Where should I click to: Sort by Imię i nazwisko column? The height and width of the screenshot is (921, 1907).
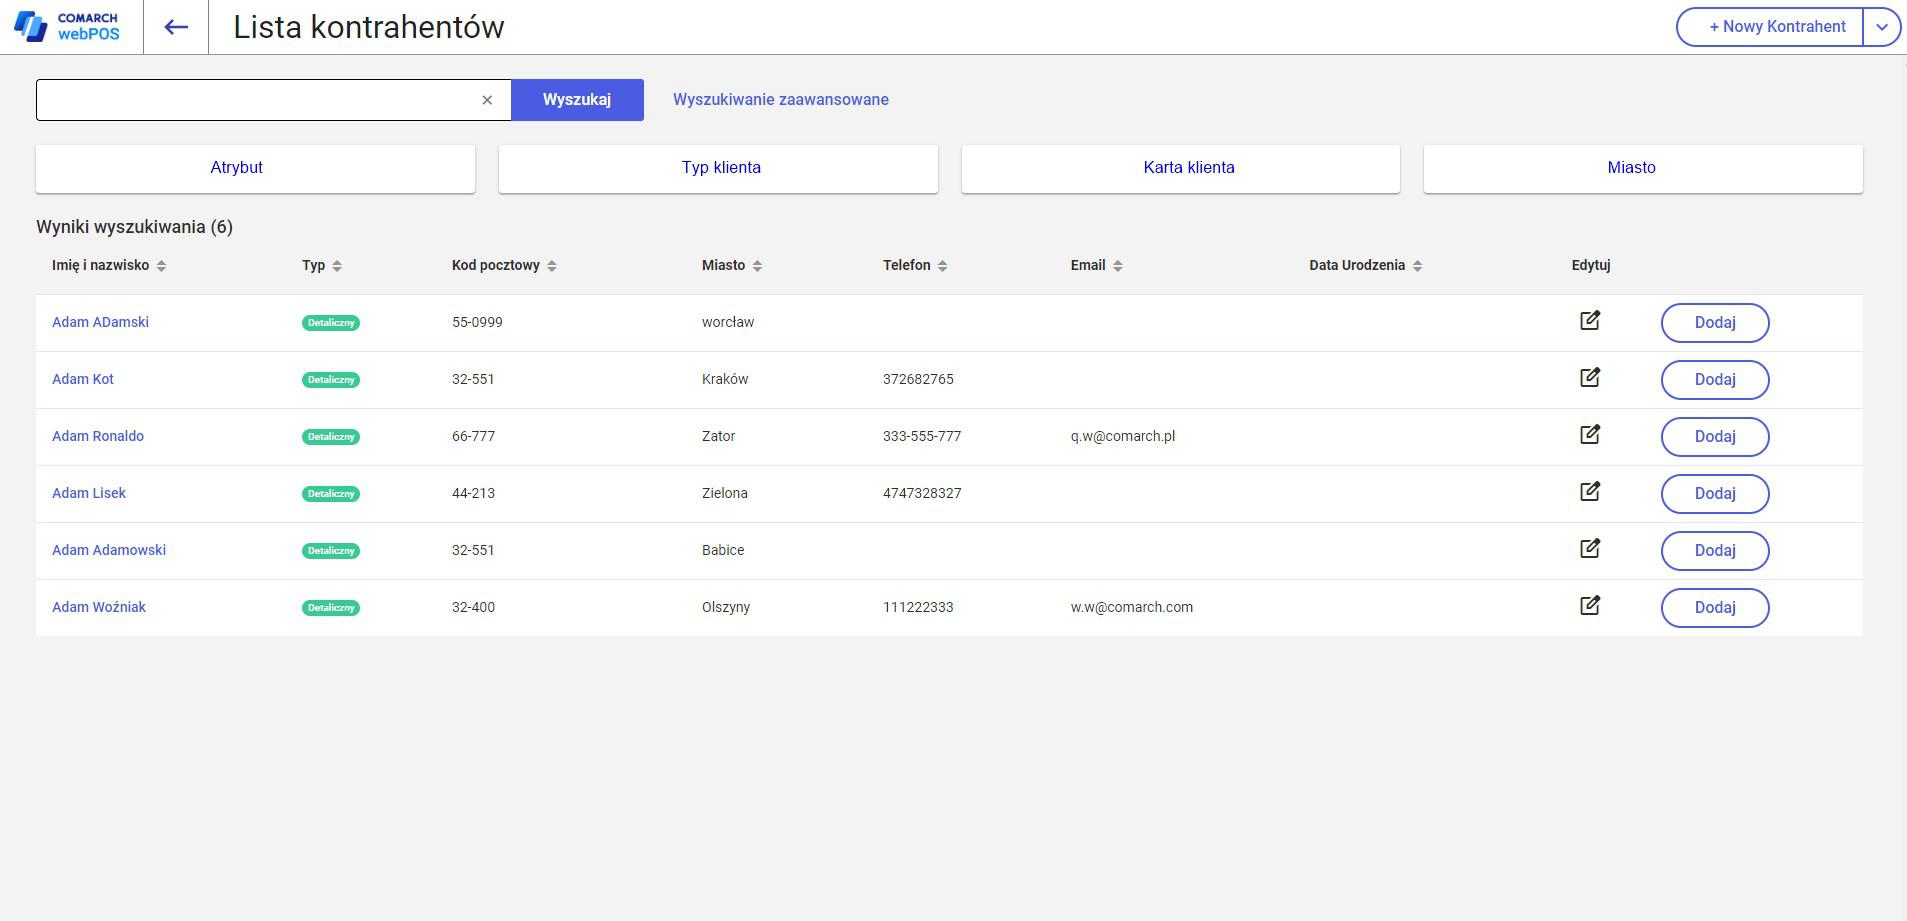pos(161,266)
